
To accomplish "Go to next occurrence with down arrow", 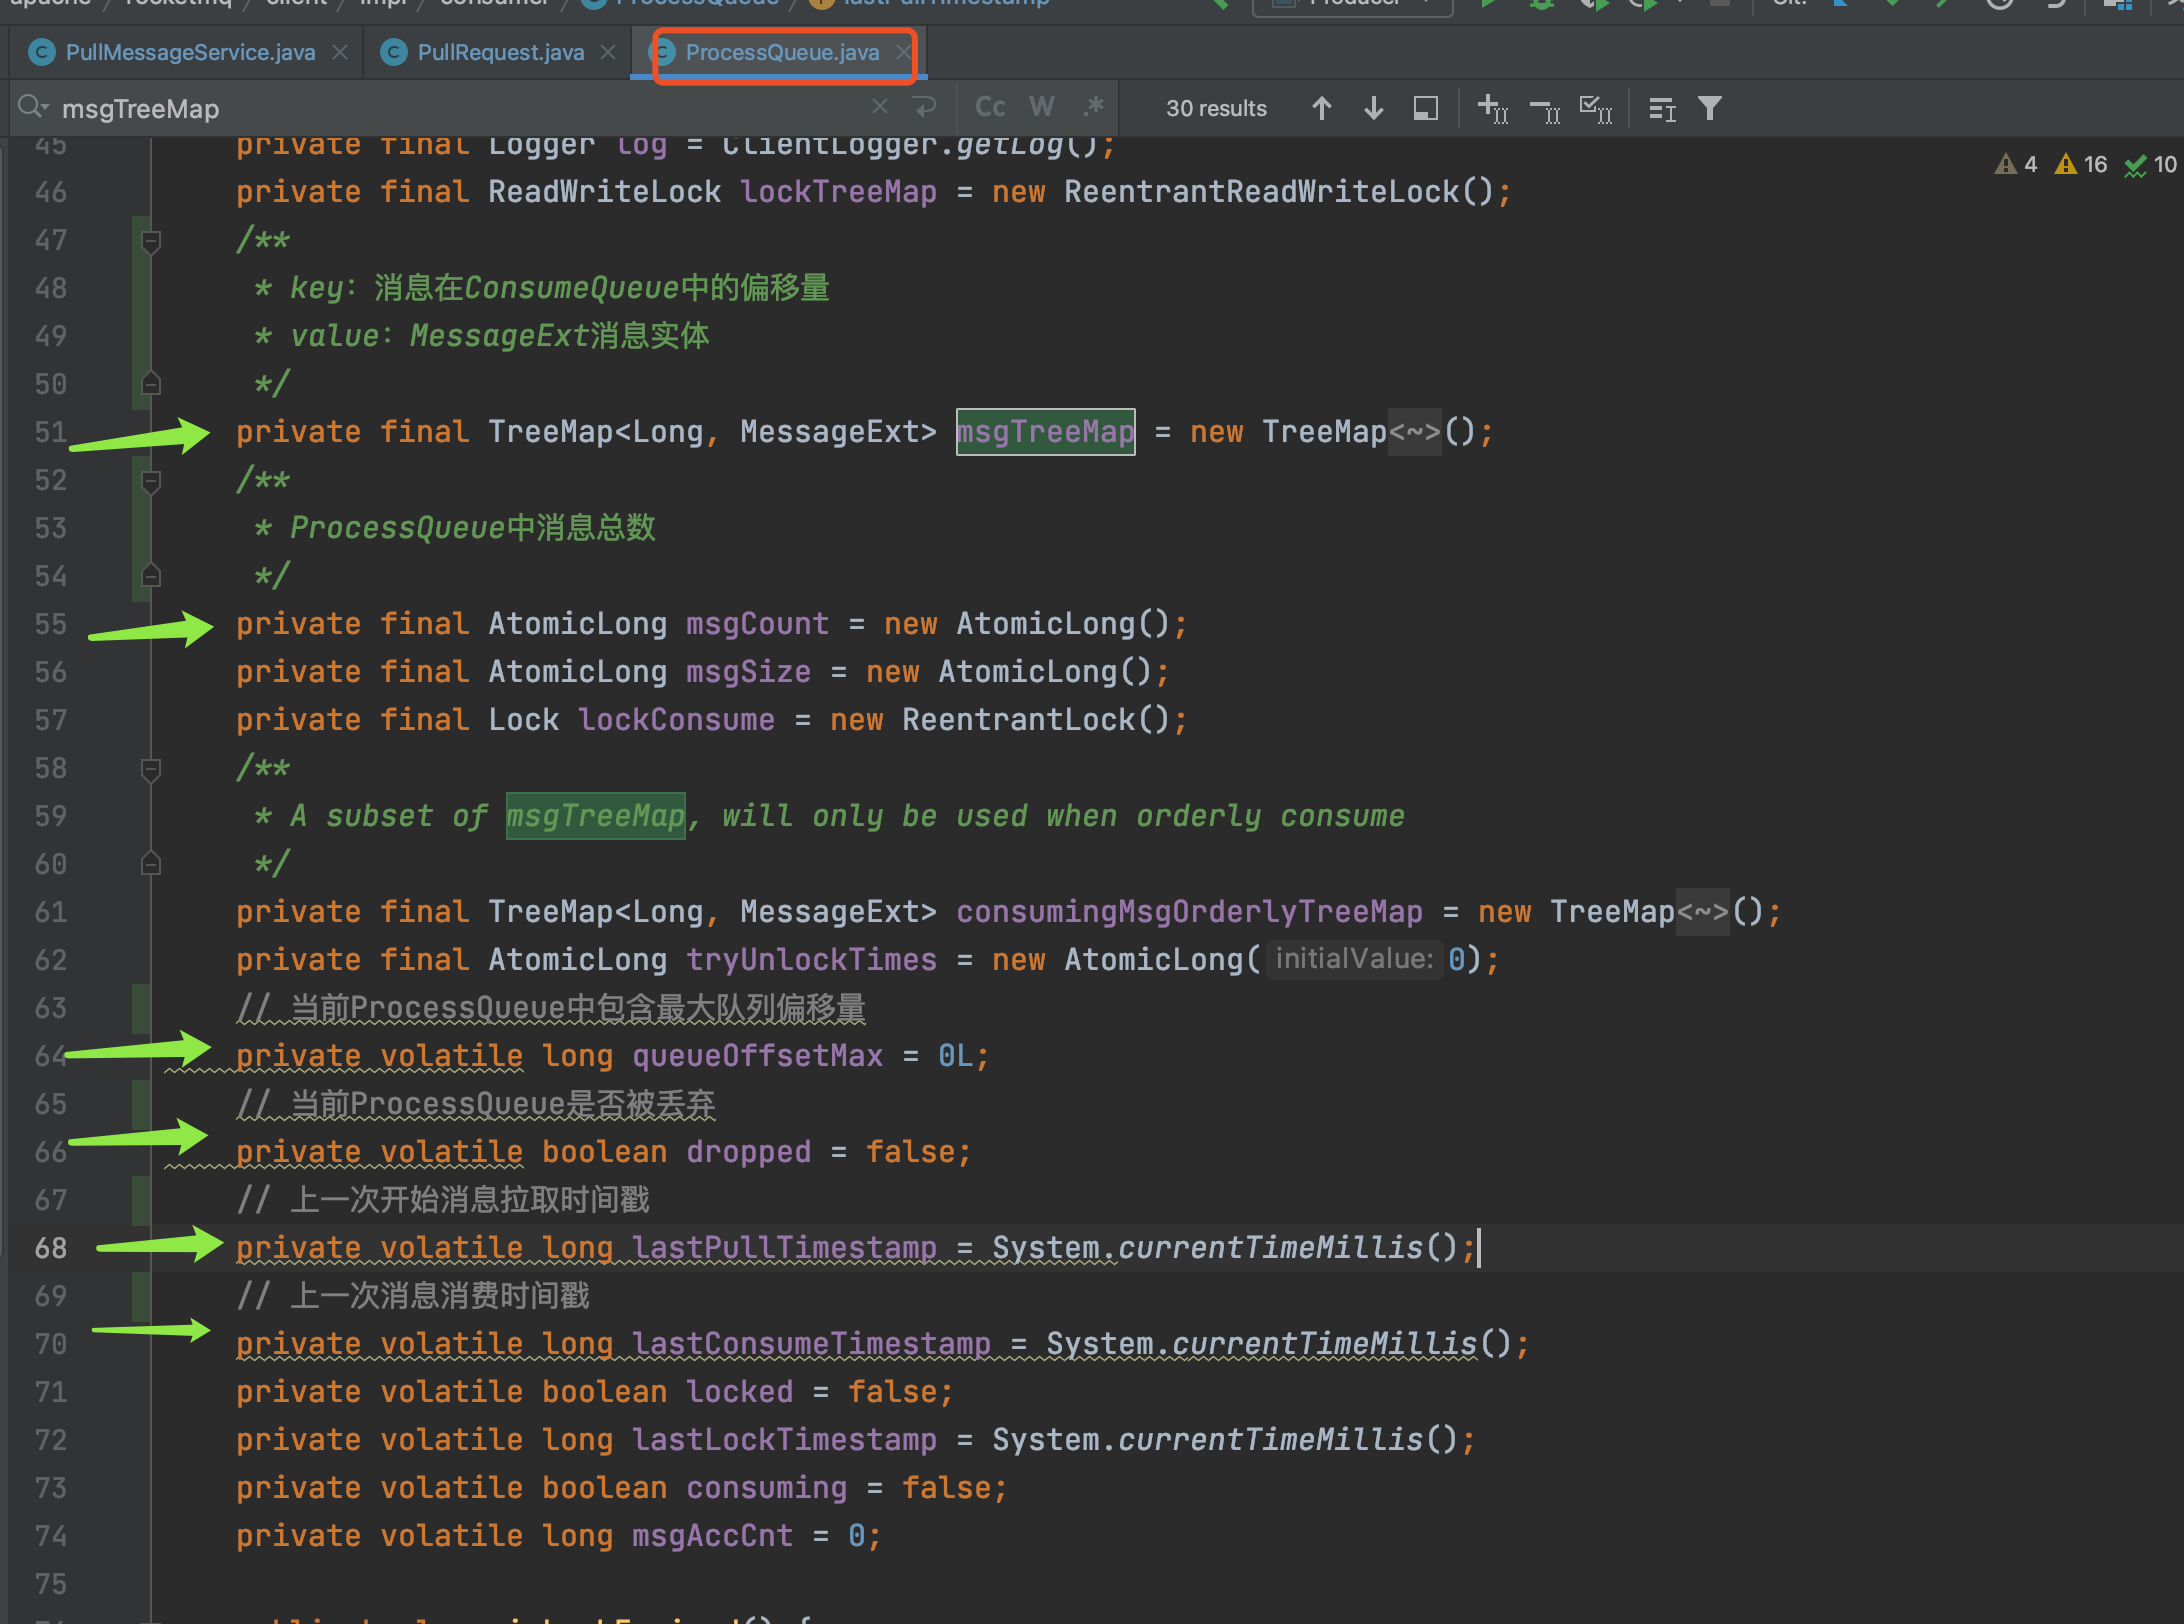I will pos(1374,108).
